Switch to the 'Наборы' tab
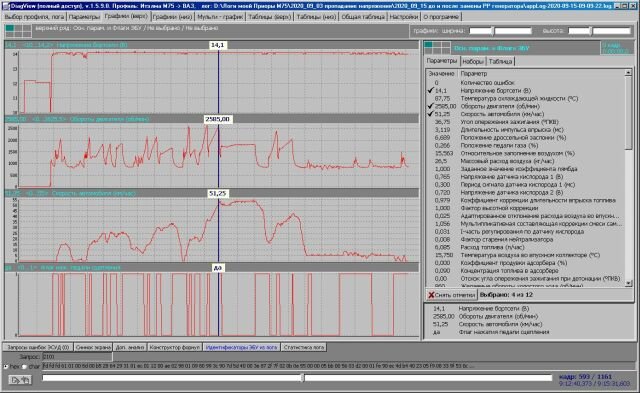The height and width of the screenshot is (393, 640). pyautogui.click(x=473, y=62)
